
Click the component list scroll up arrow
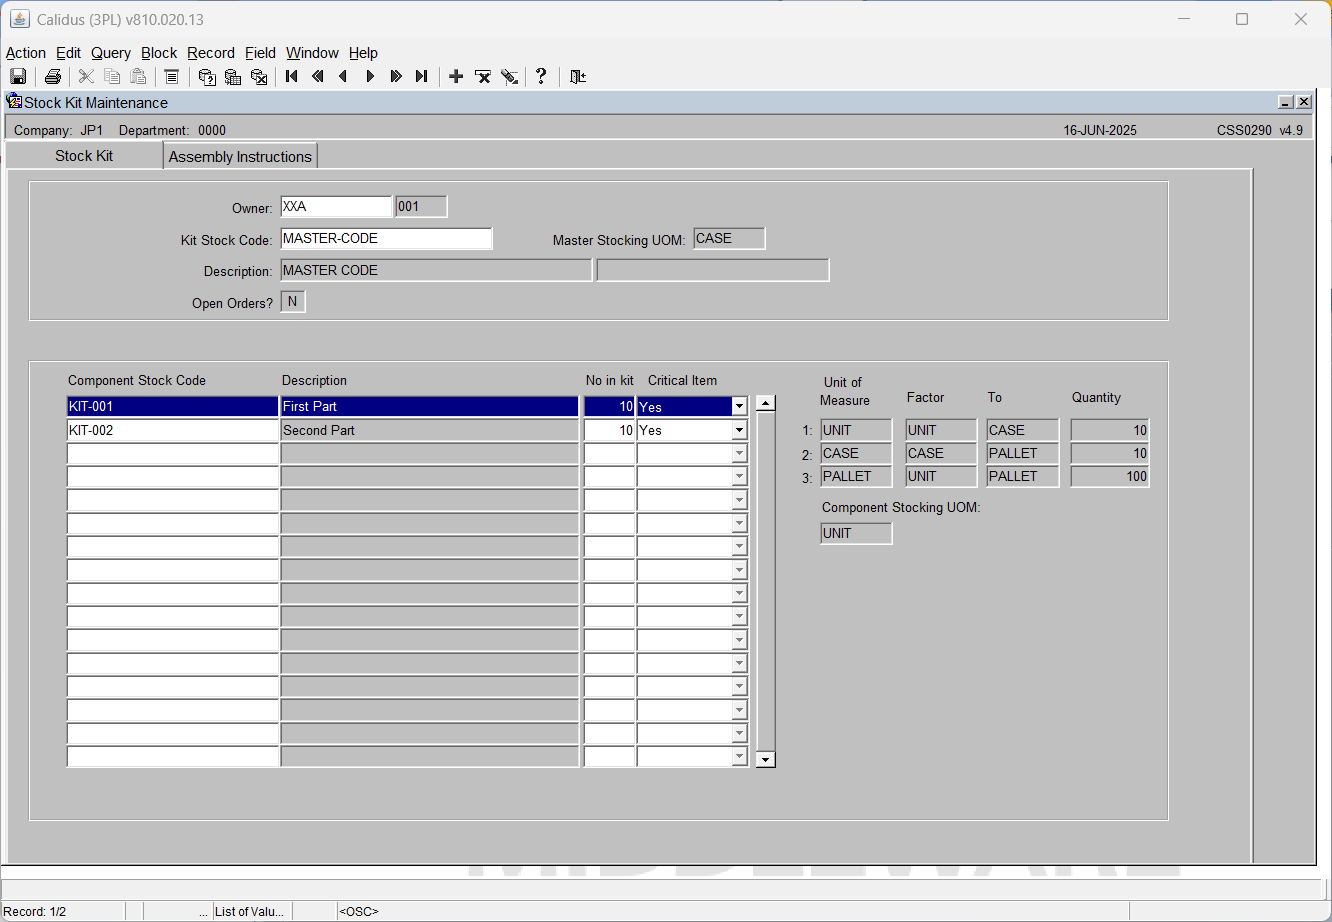tap(766, 404)
